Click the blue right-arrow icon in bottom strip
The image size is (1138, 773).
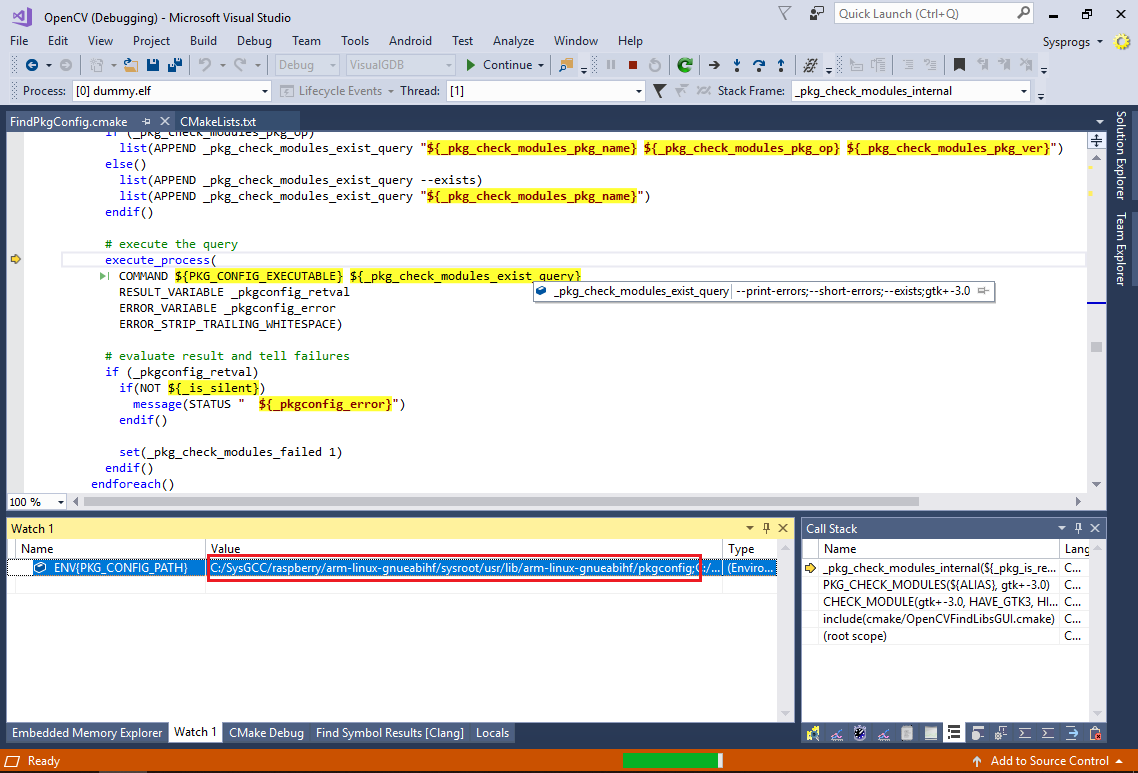pos(1072,733)
